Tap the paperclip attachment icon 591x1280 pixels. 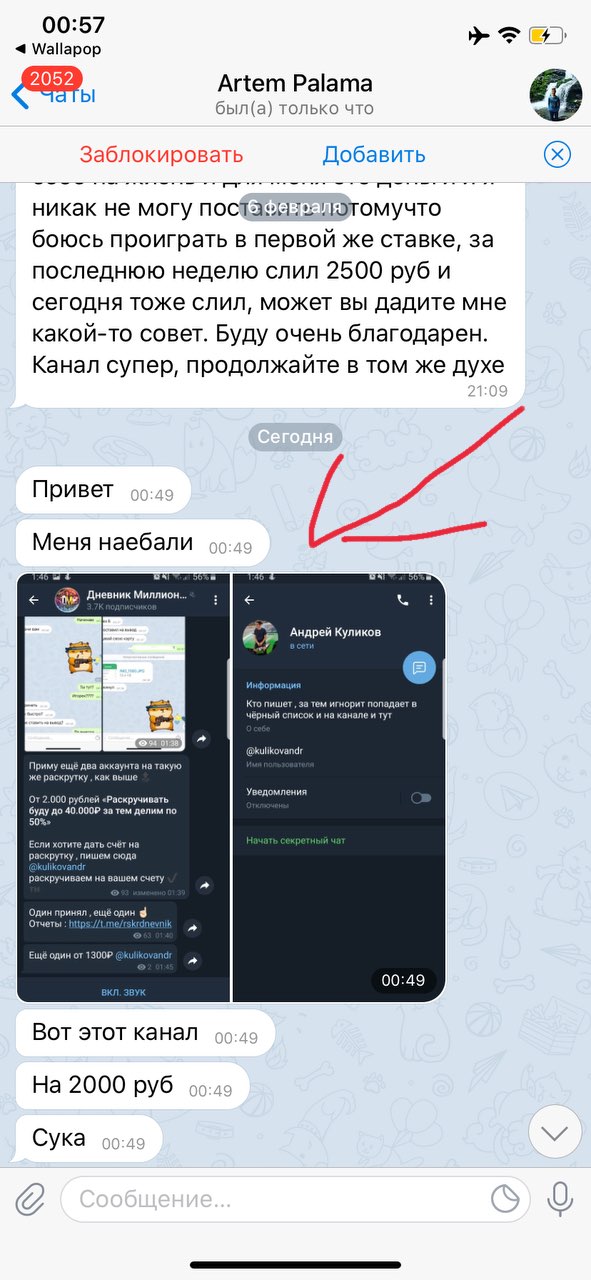(31, 1199)
